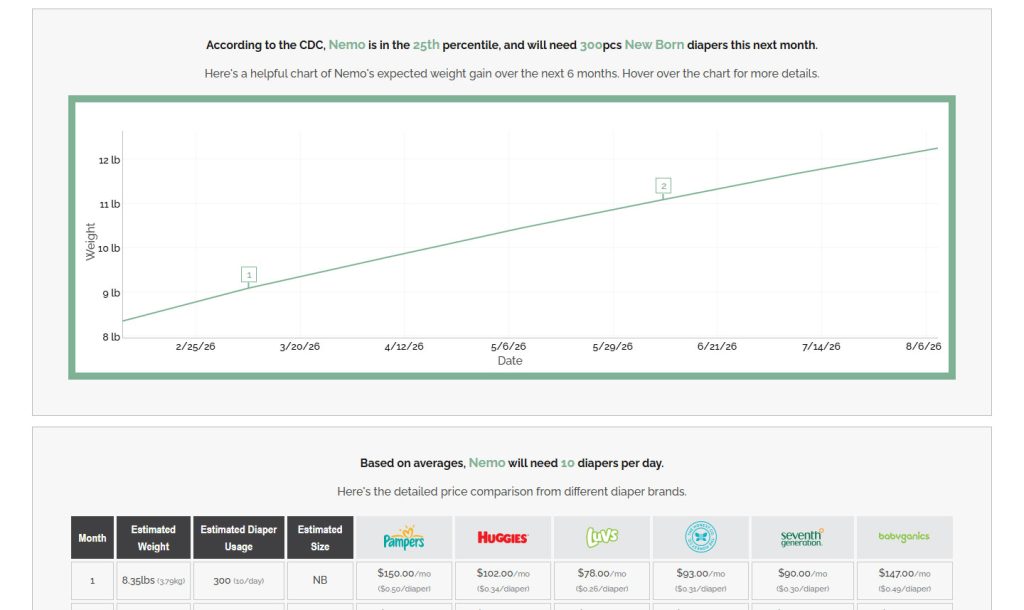This screenshot has height=610, width=1024.
Task: Select the $93.00/mo price cell
Action: click(700, 580)
